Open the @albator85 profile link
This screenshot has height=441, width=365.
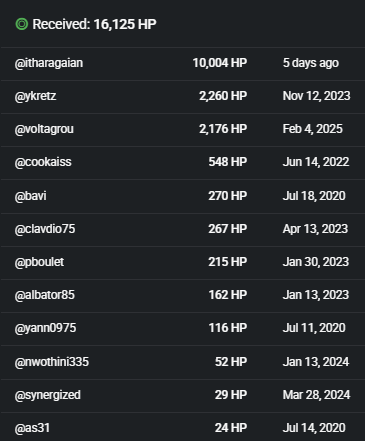pyautogui.click(x=45, y=295)
